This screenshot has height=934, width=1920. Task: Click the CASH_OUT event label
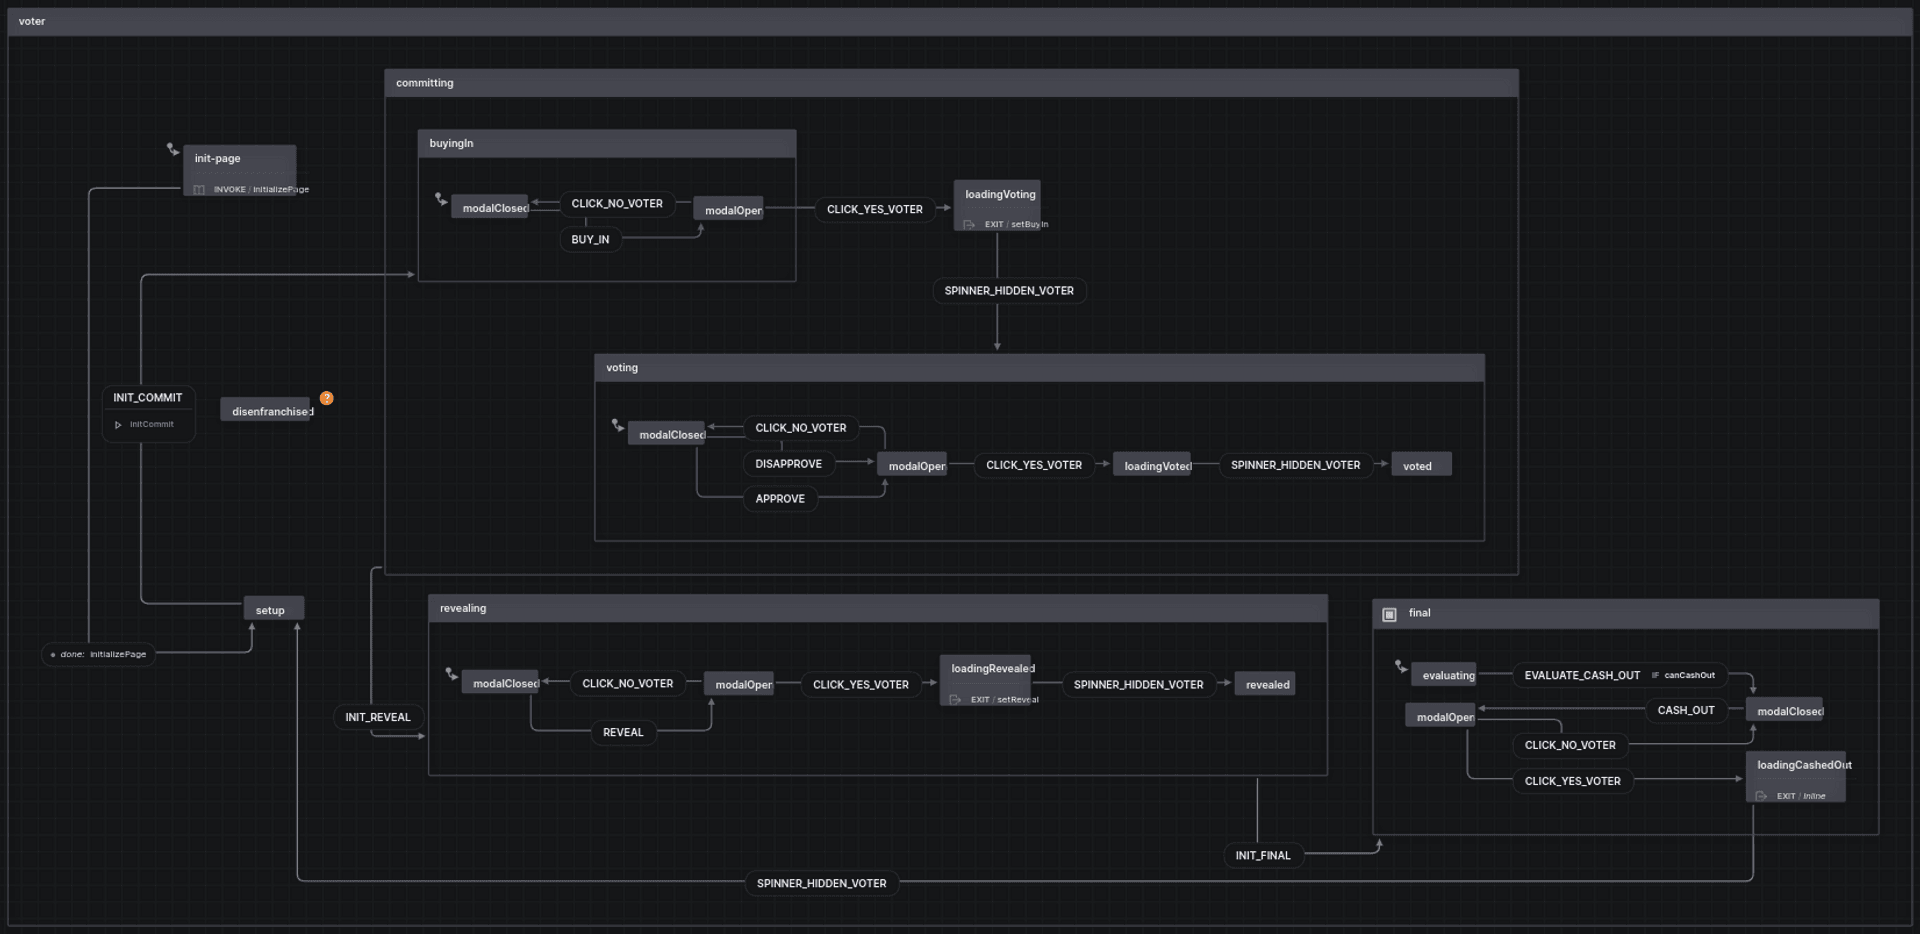click(x=1686, y=710)
